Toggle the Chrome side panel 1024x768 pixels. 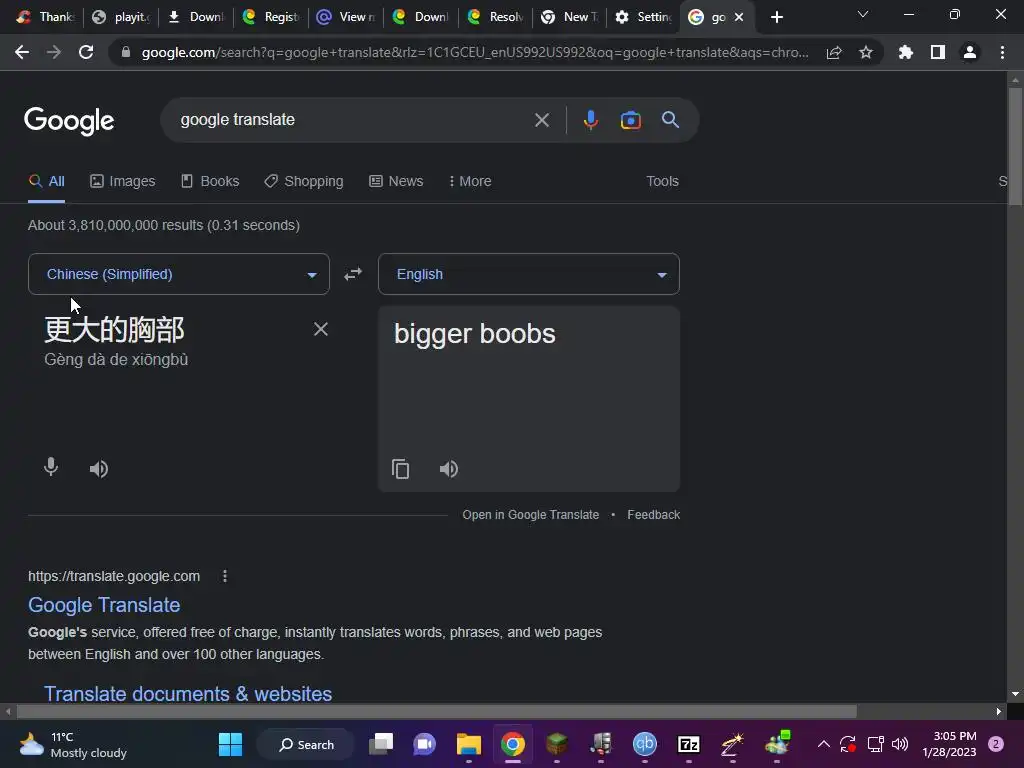tap(938, 52)
